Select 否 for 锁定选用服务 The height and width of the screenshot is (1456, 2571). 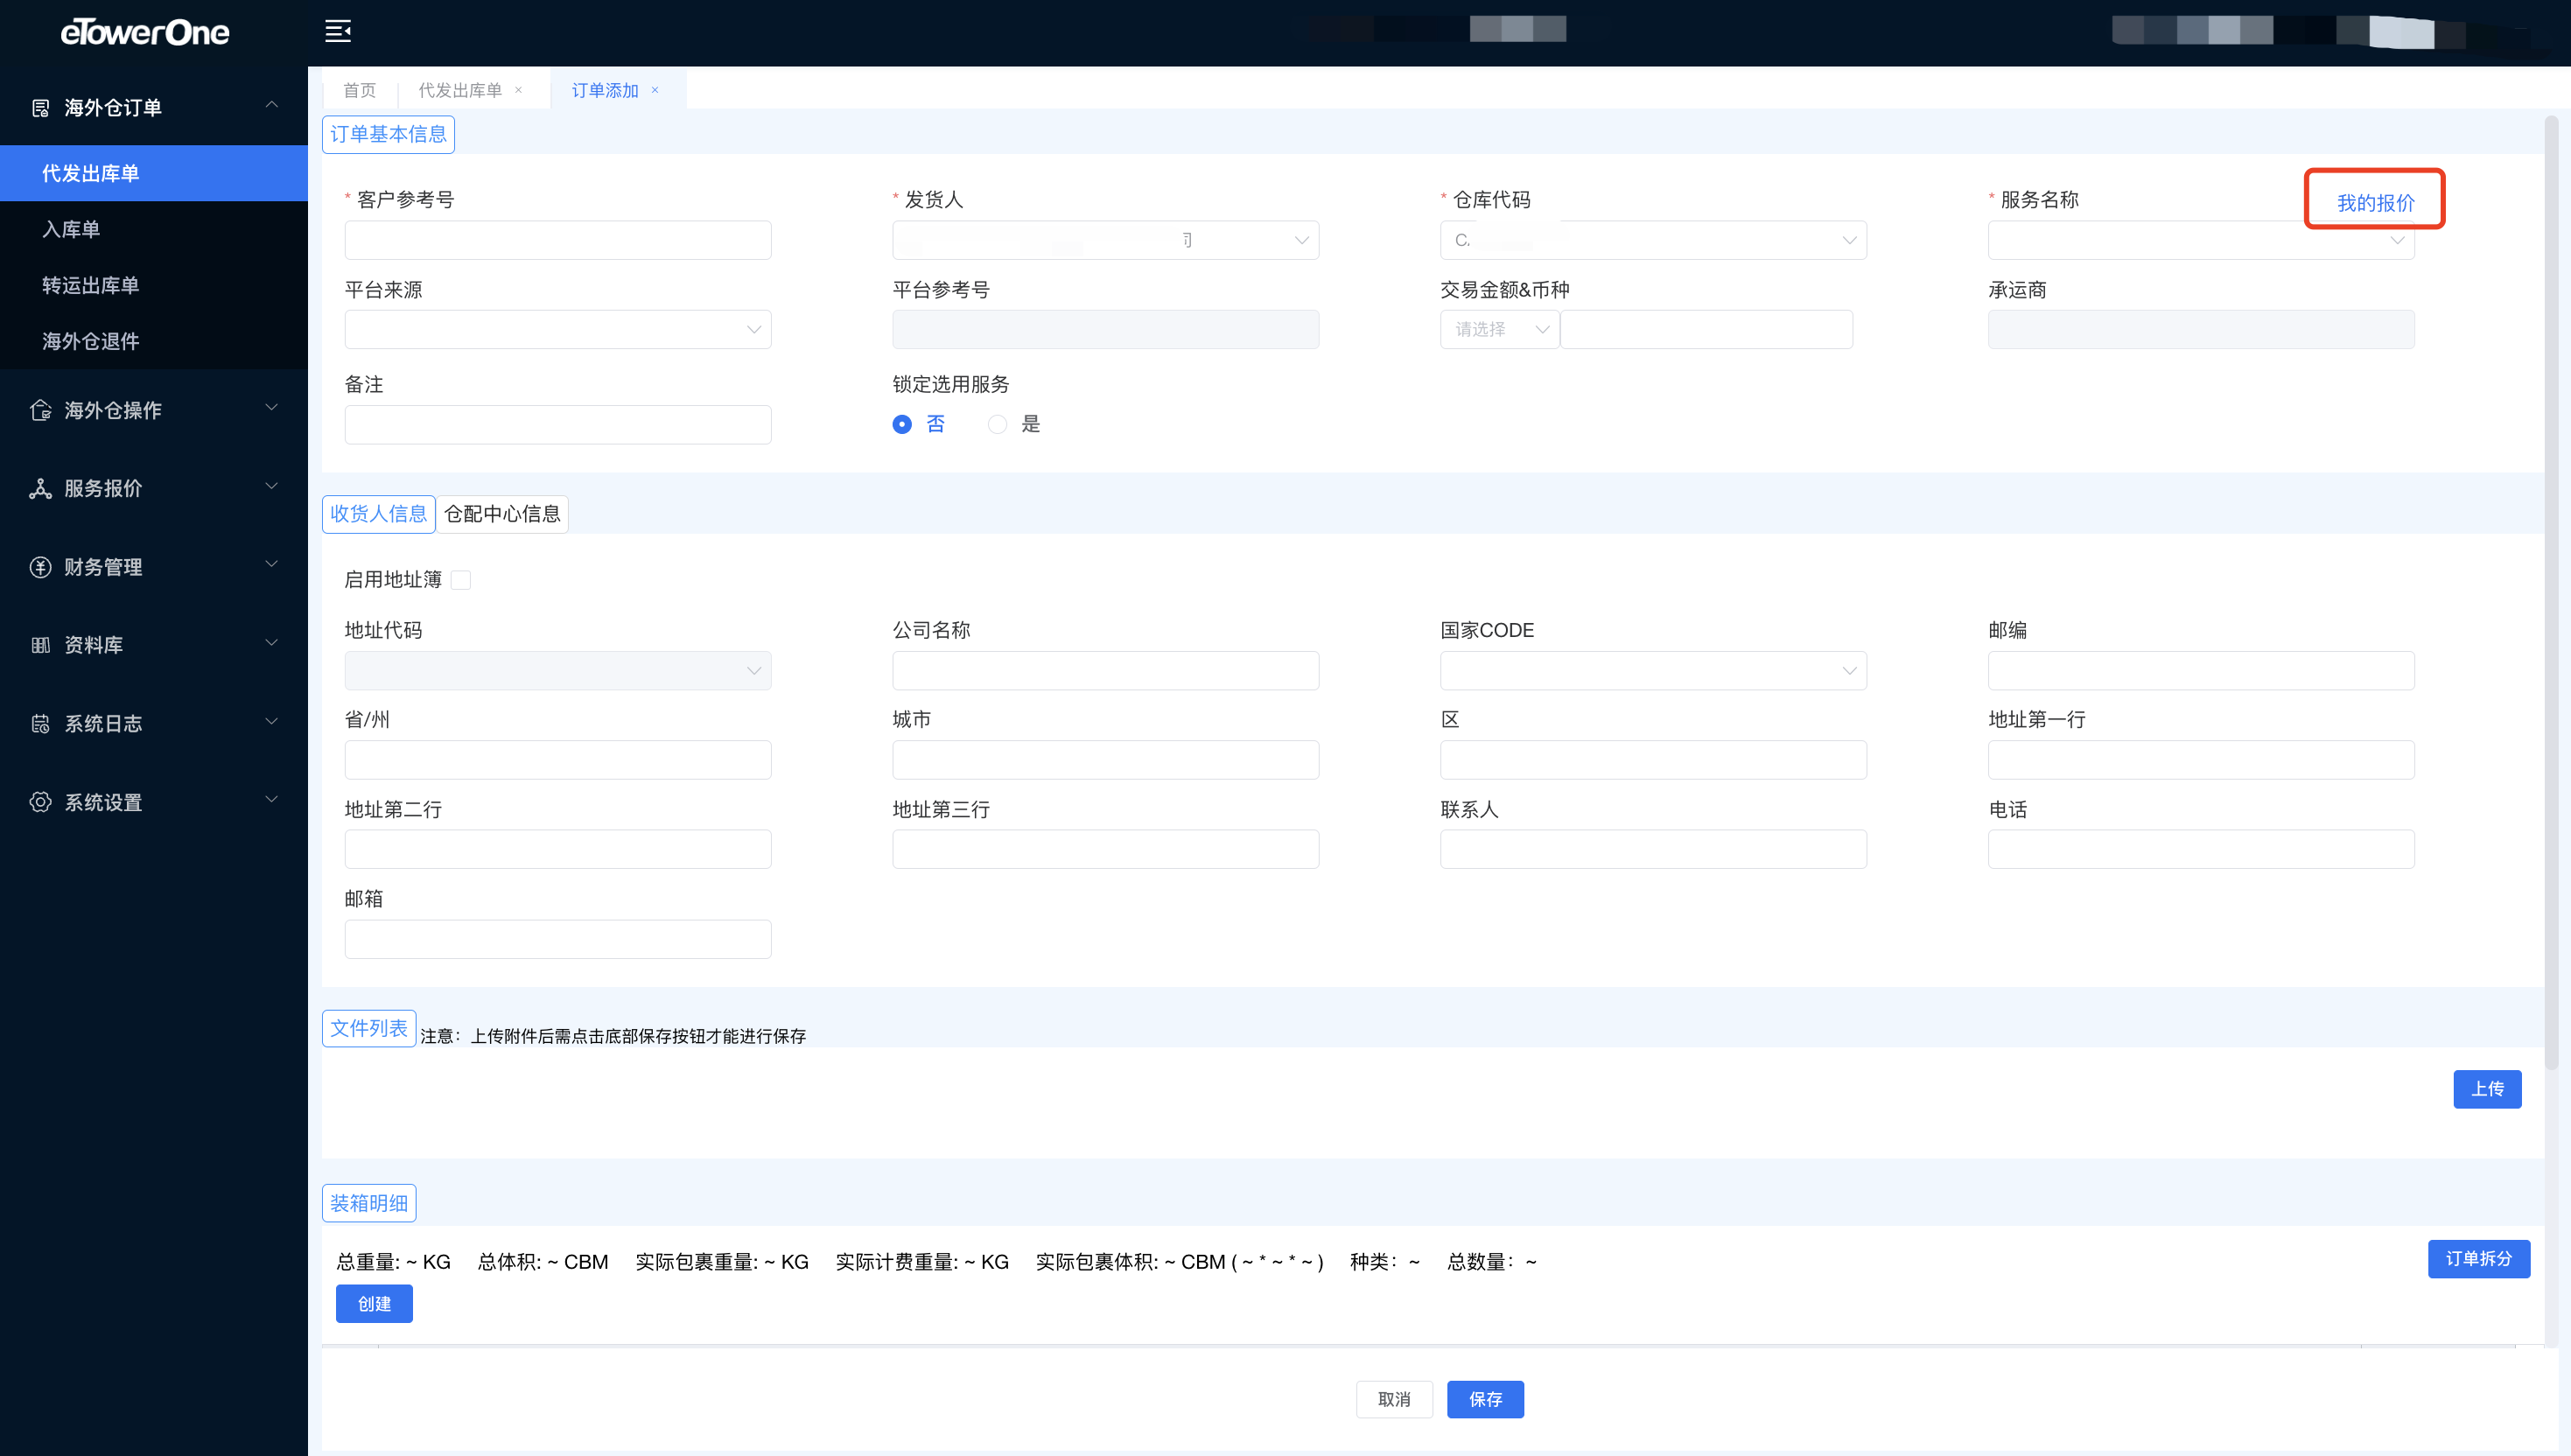click(x=902, y=424)
